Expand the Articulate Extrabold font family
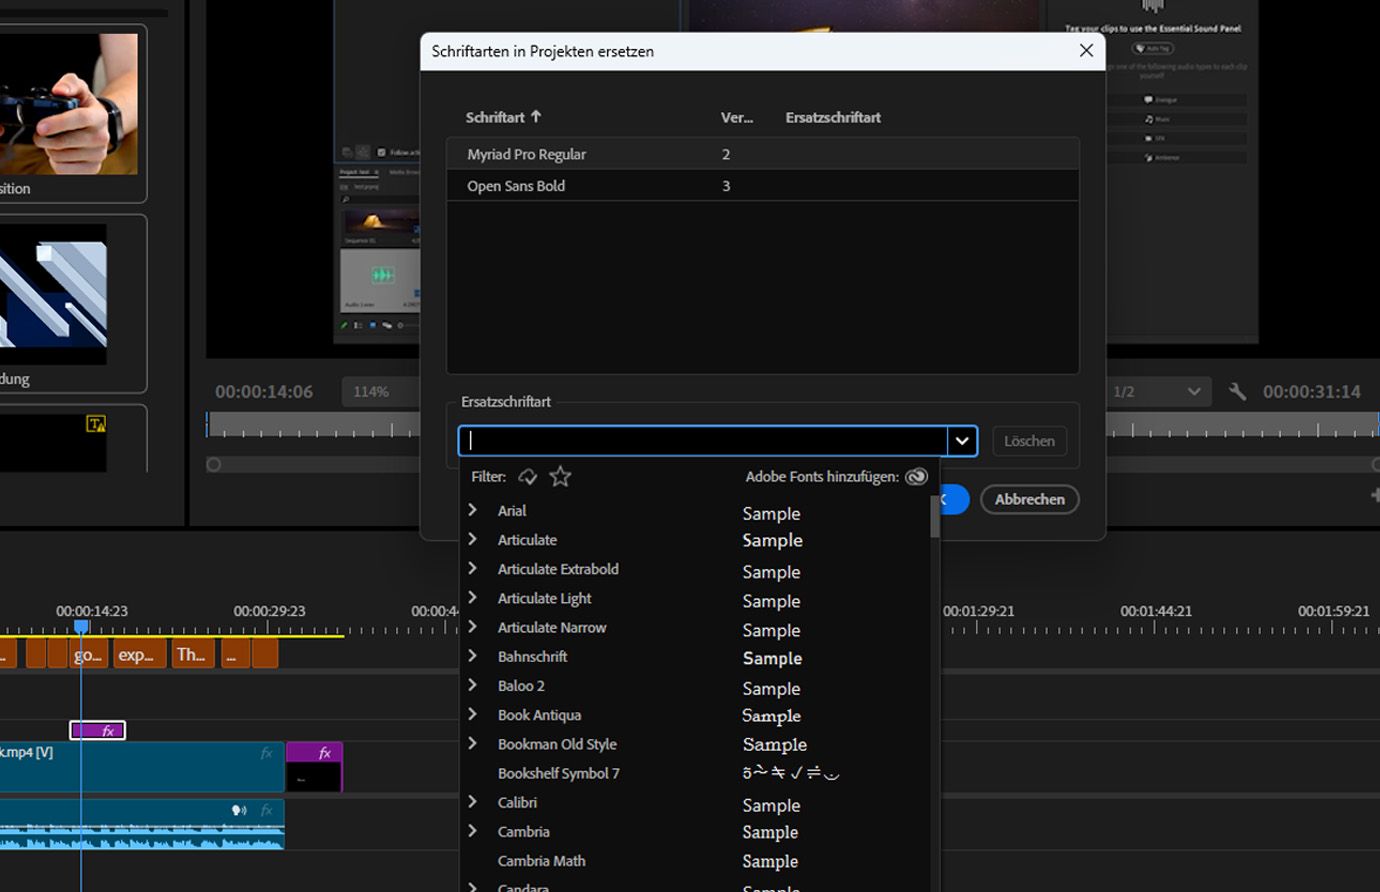This screenshot has width=1380, height=892. [x=473, y=569]
